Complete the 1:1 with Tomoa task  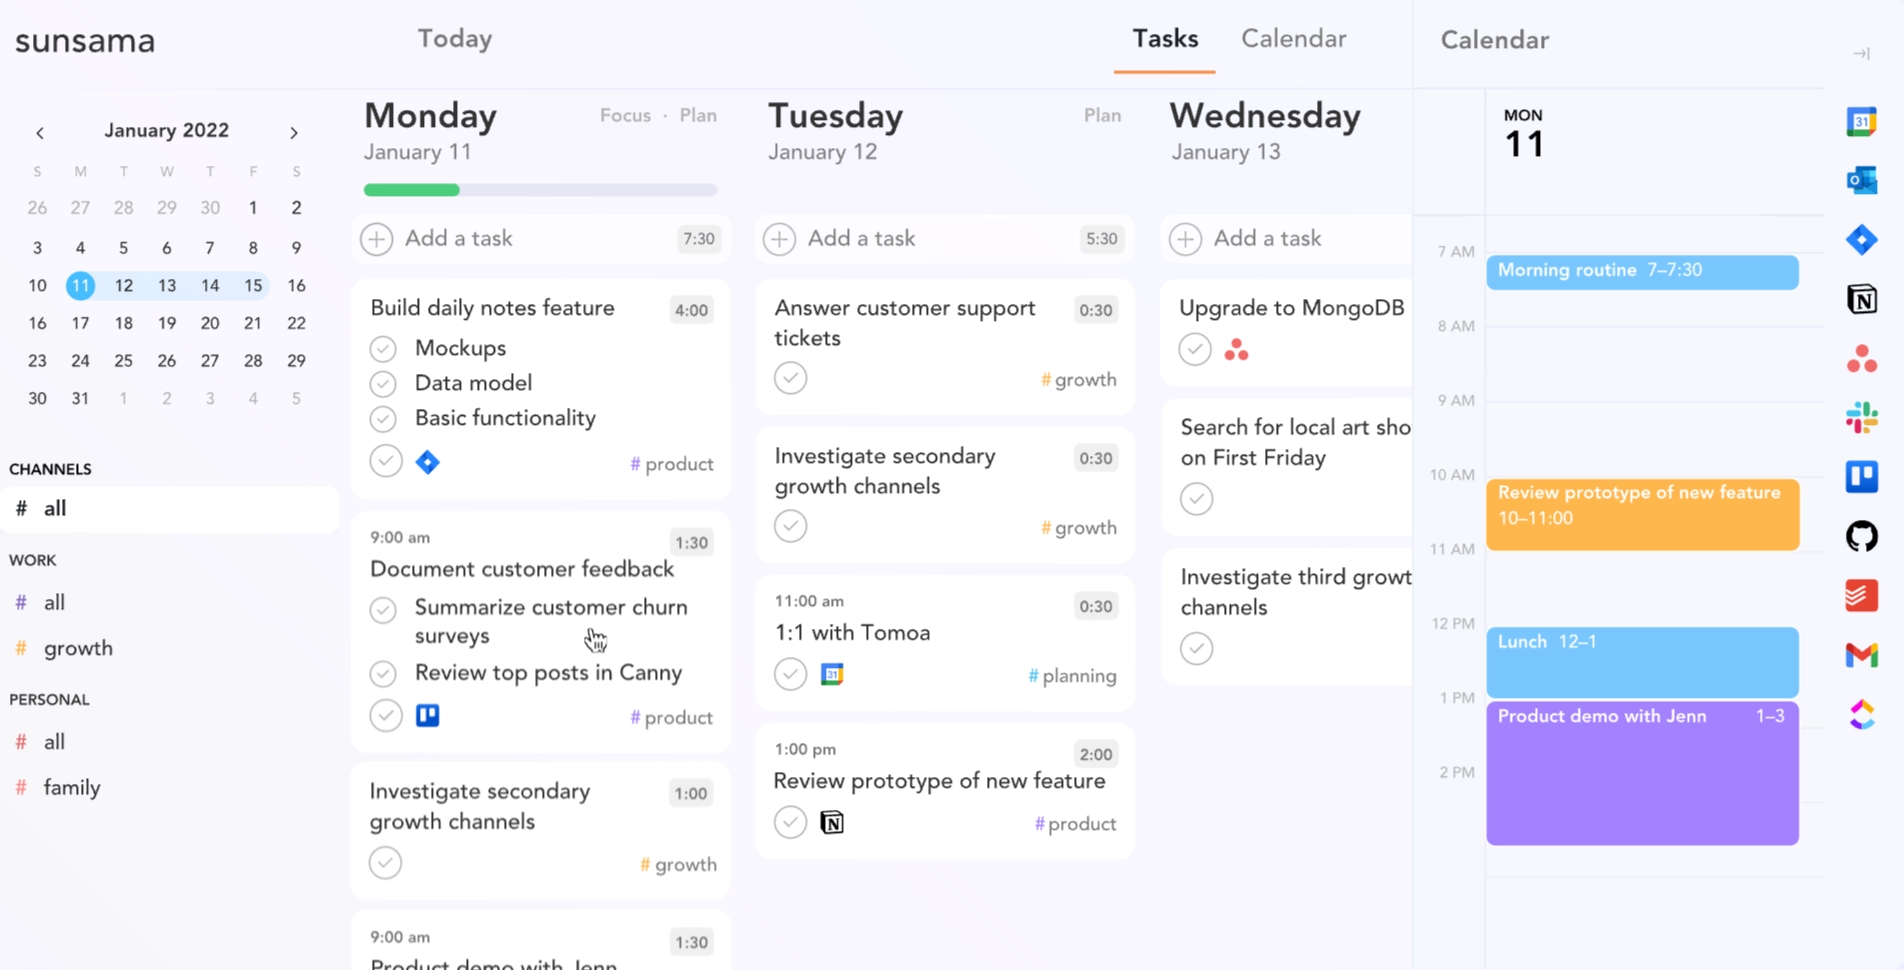coord(791,674)
